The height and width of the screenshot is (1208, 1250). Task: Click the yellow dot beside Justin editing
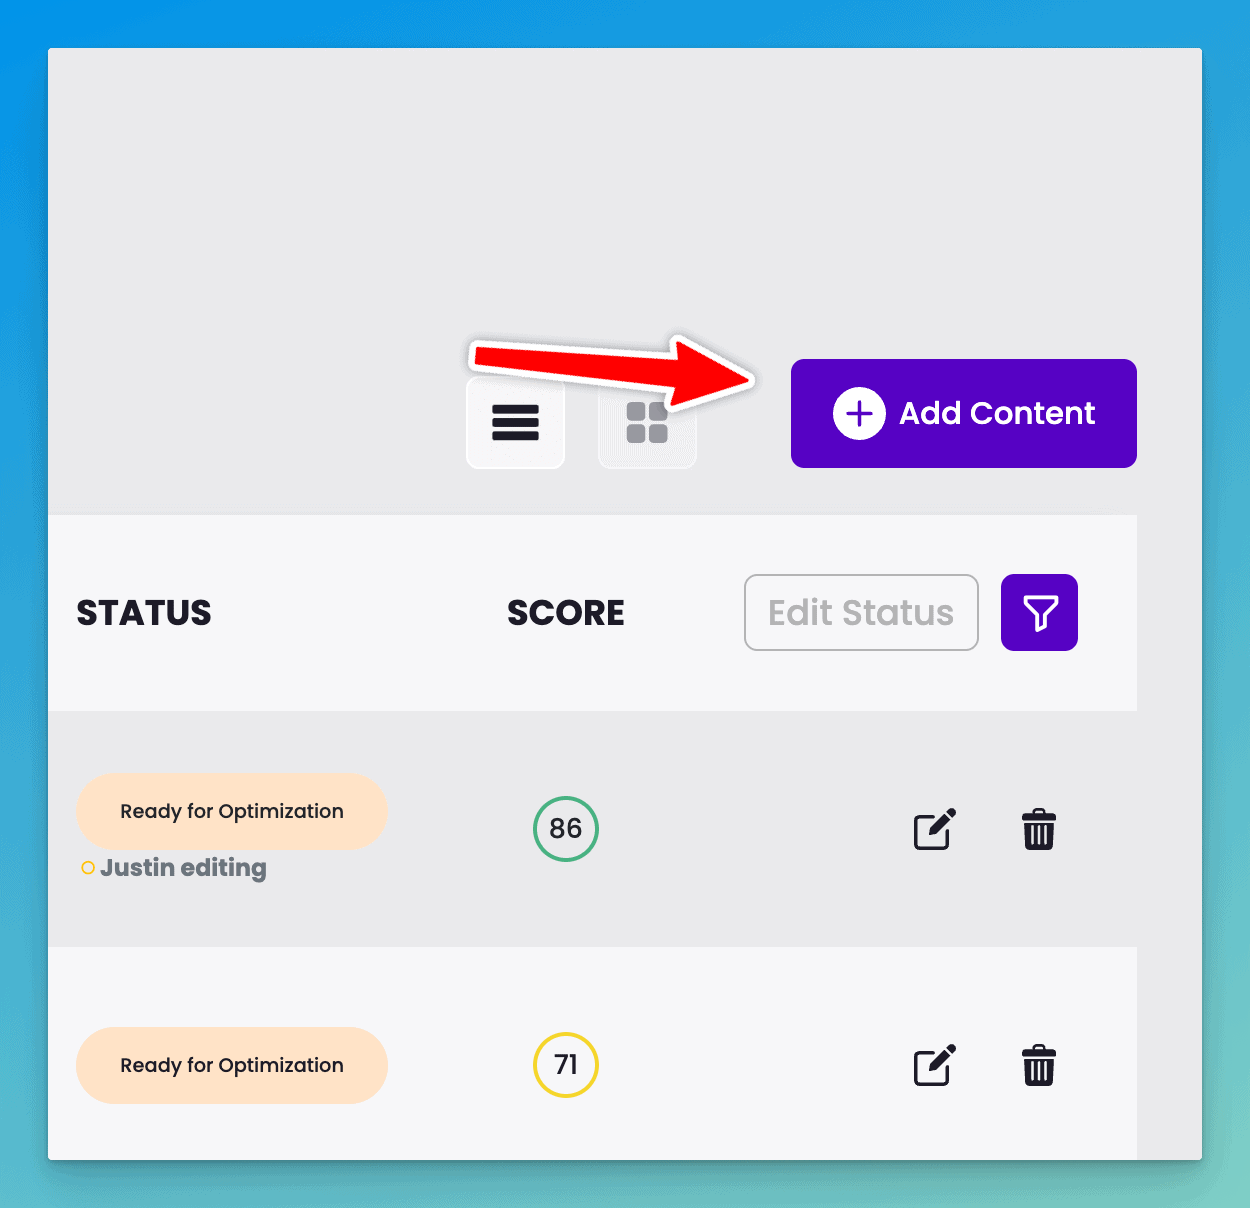pyautogui.click(x=88, y=868)
